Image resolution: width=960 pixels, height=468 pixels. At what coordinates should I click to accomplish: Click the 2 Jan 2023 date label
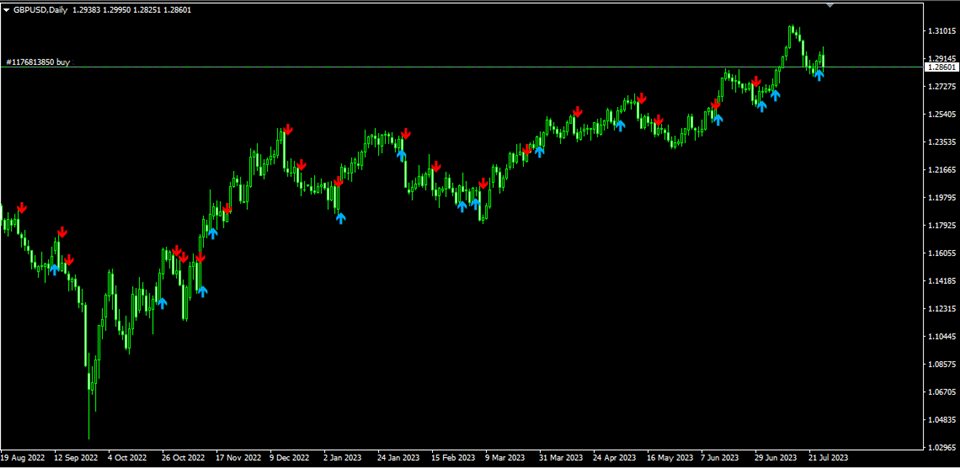tap(345, 458)
